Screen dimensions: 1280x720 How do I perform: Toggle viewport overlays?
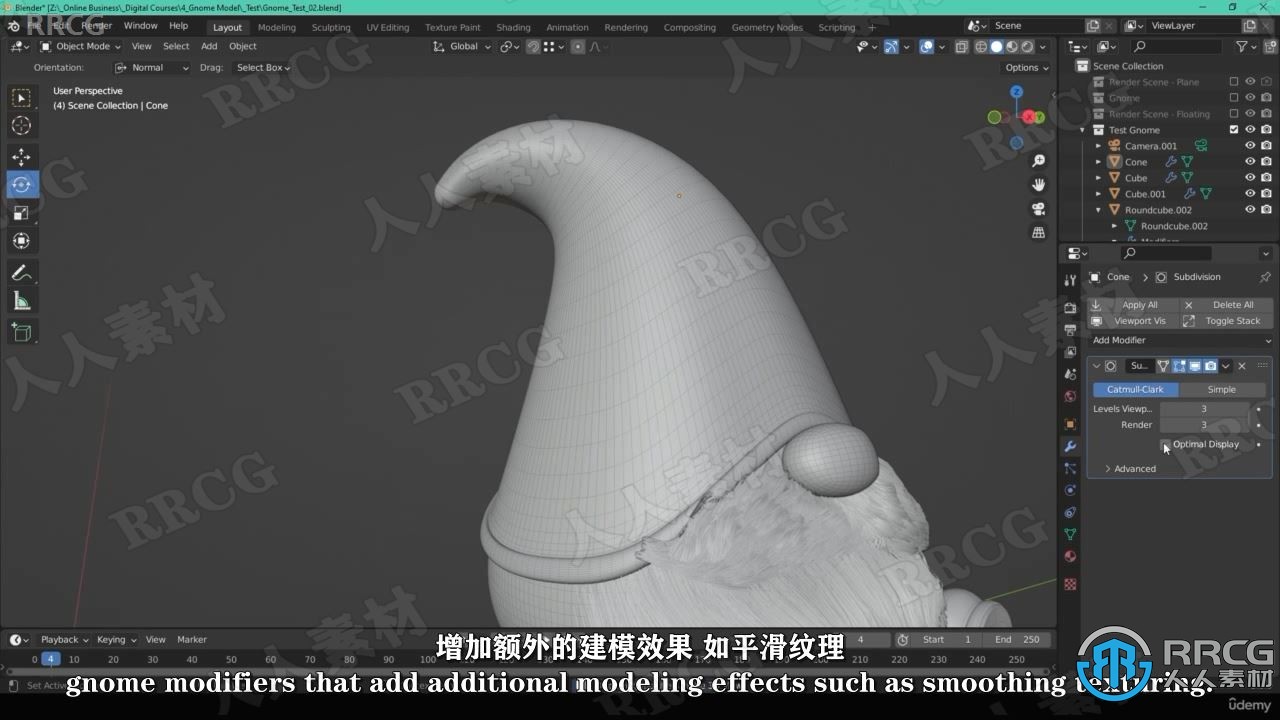click(x=926, y=47)
